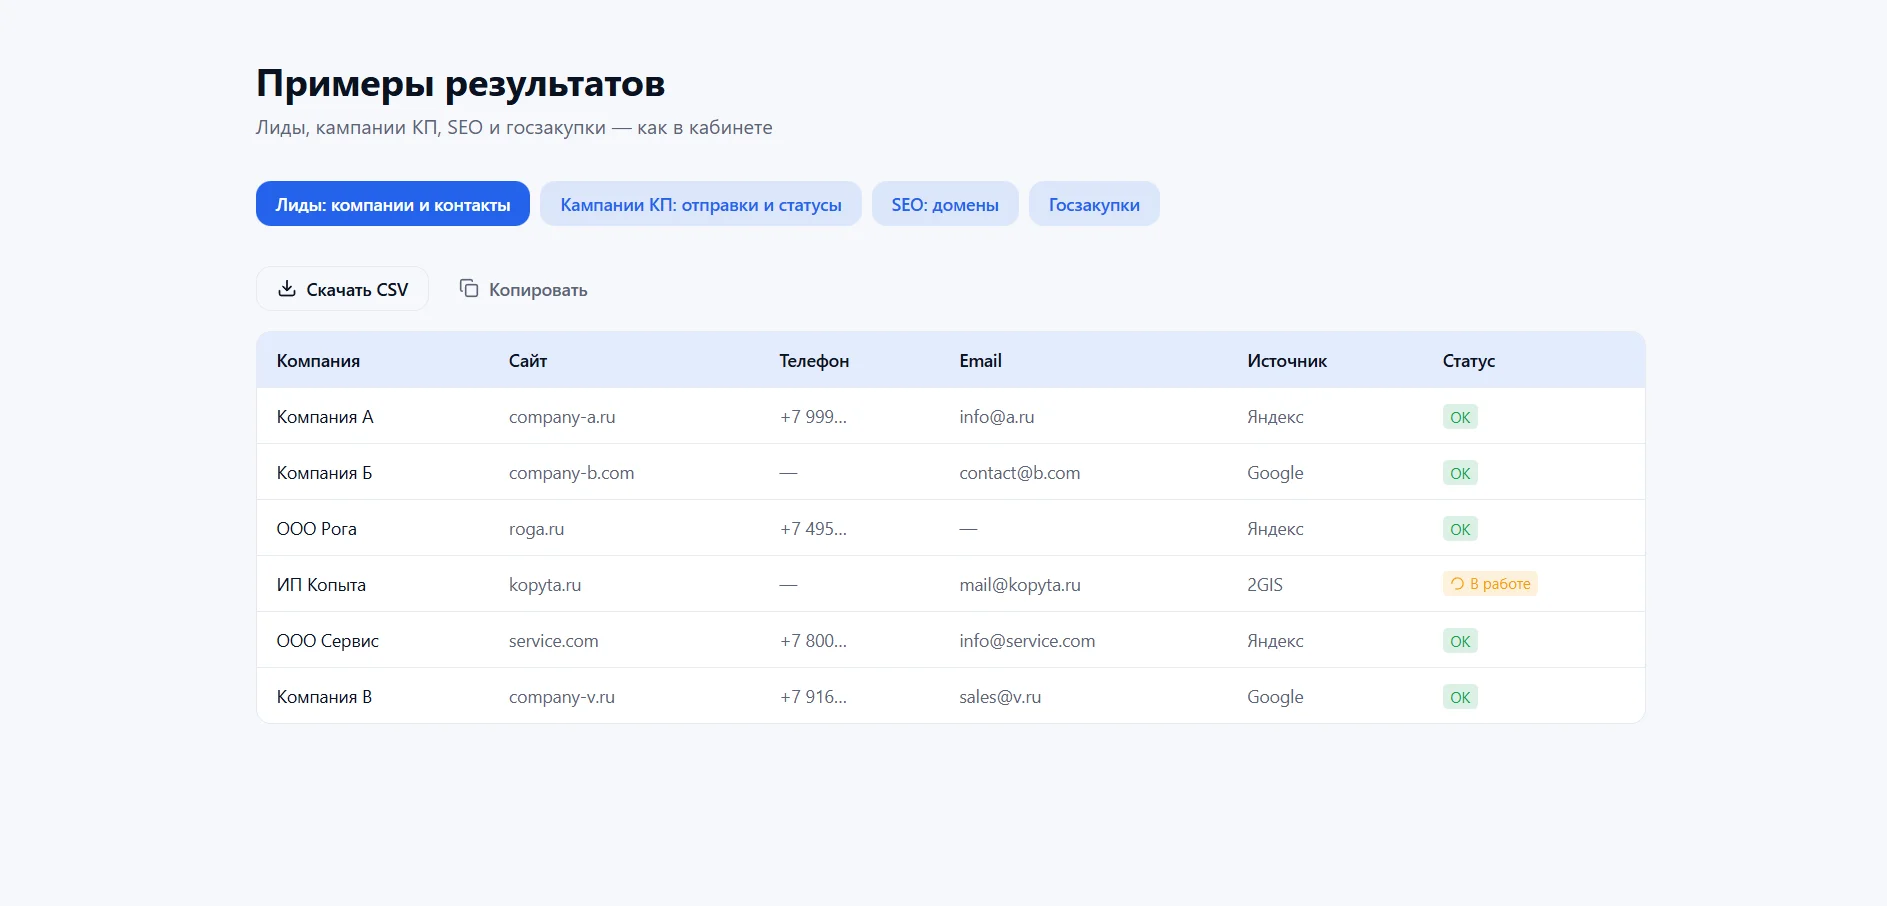Click the company-a.ru site cell
The height and width of the screenshot is (906, 1887).
tap(561, 417)
